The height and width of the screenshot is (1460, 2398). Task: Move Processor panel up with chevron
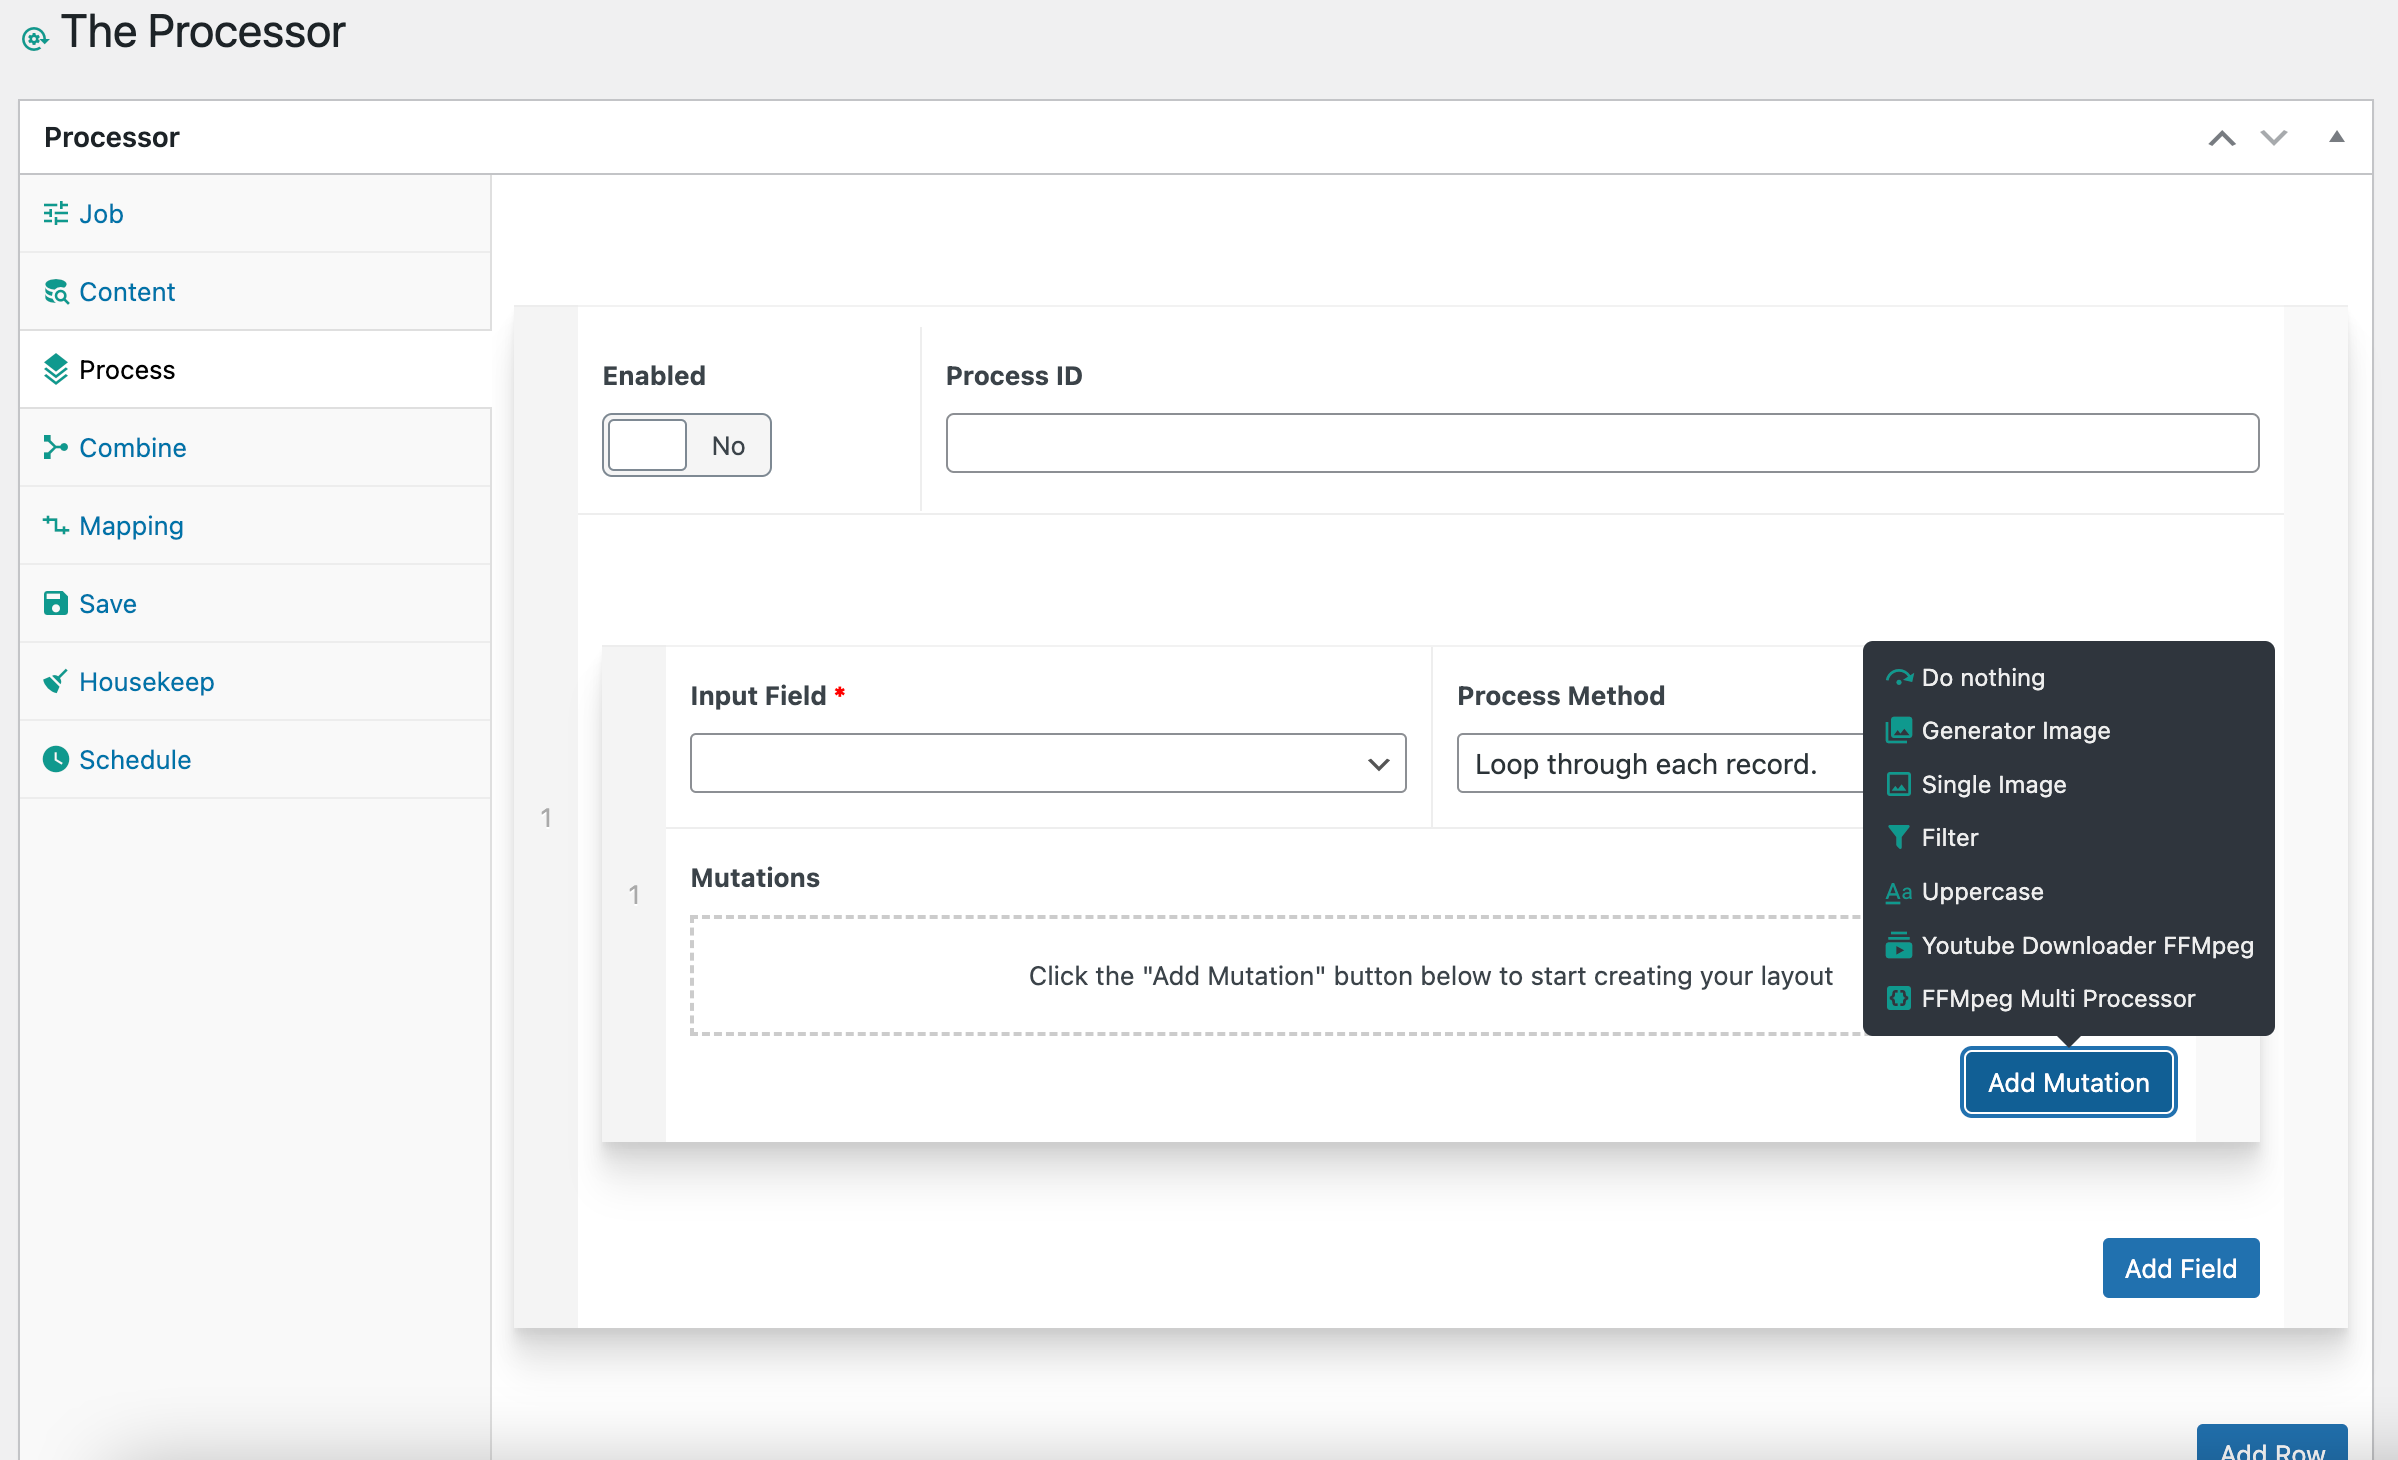coord(2221,138)
